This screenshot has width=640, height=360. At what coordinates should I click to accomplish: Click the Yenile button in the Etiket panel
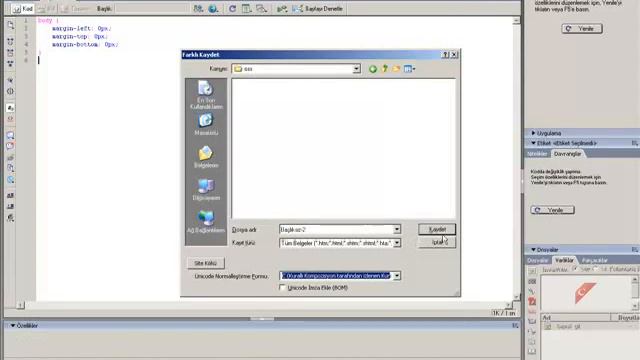coord(552,210)
